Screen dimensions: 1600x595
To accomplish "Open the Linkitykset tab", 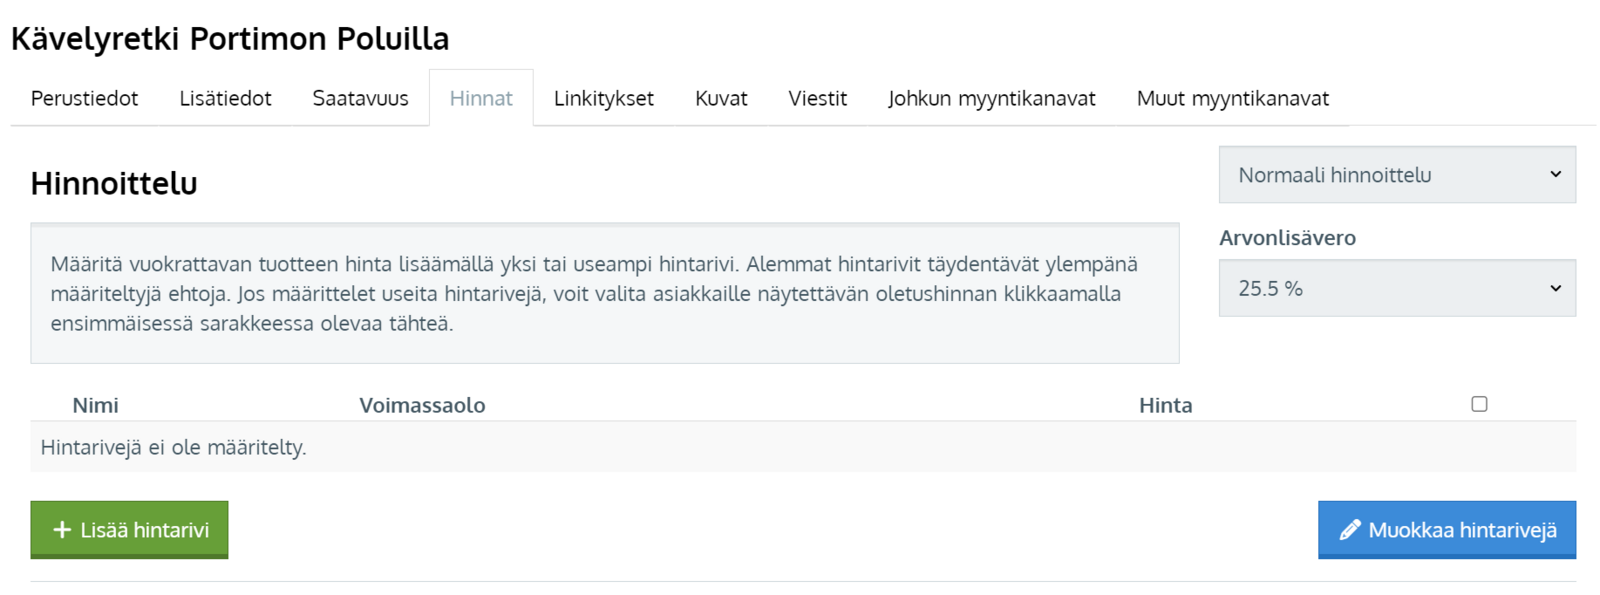I will 604,98.
